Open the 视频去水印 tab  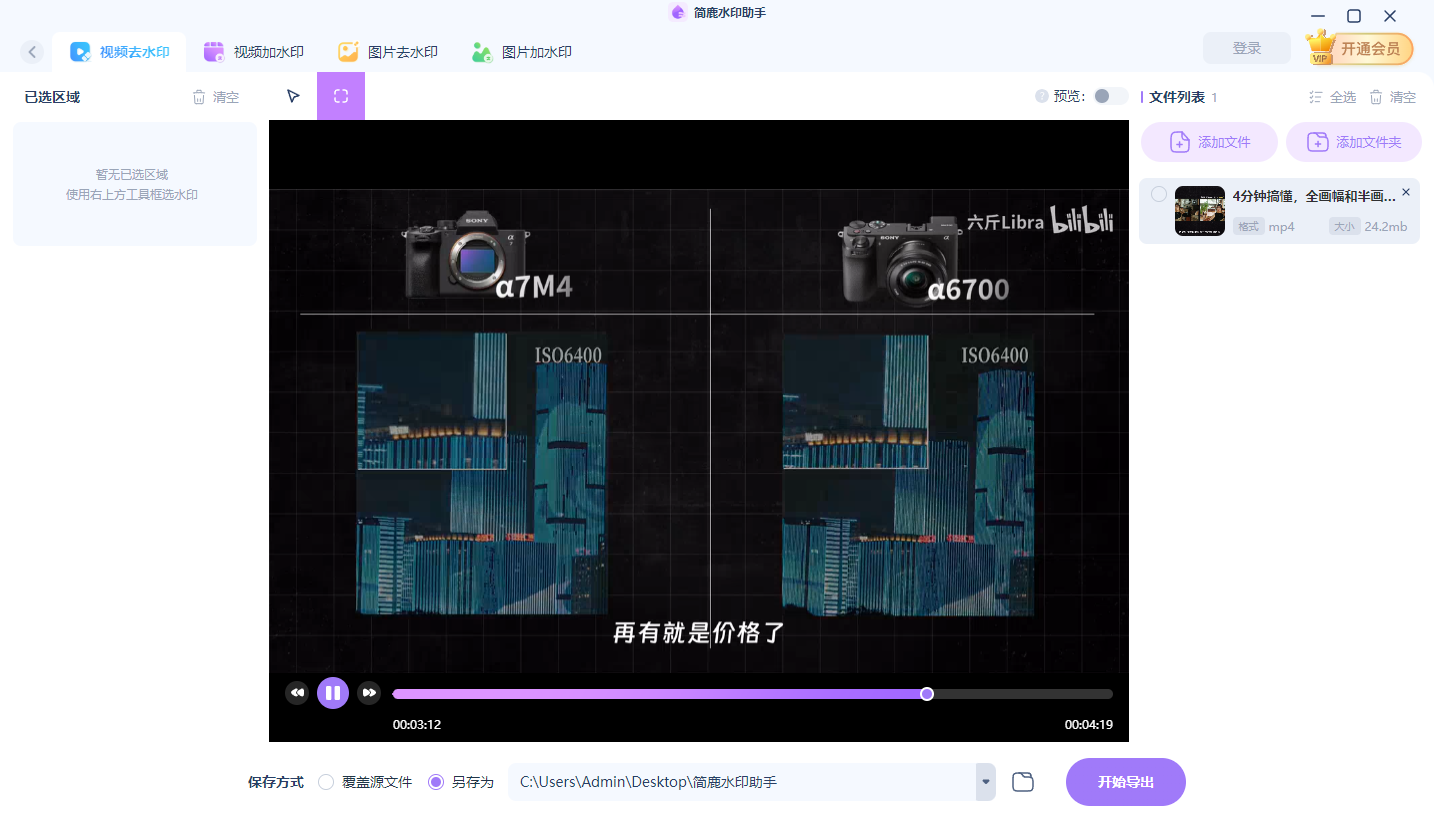coord(120,52)
